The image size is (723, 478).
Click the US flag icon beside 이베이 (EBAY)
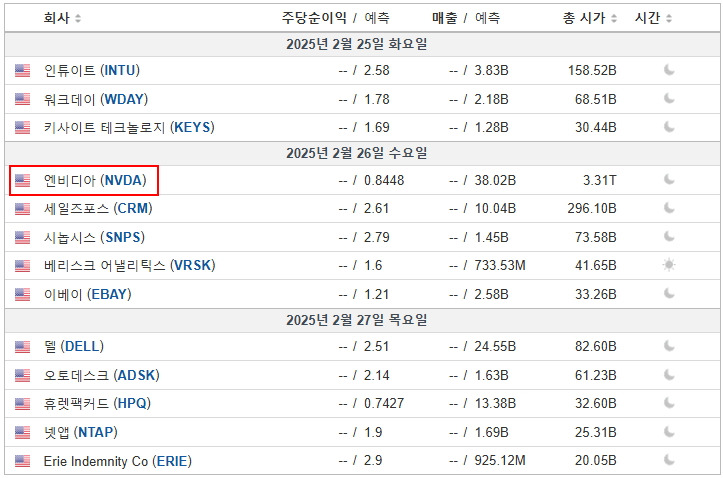click(22, 294)
